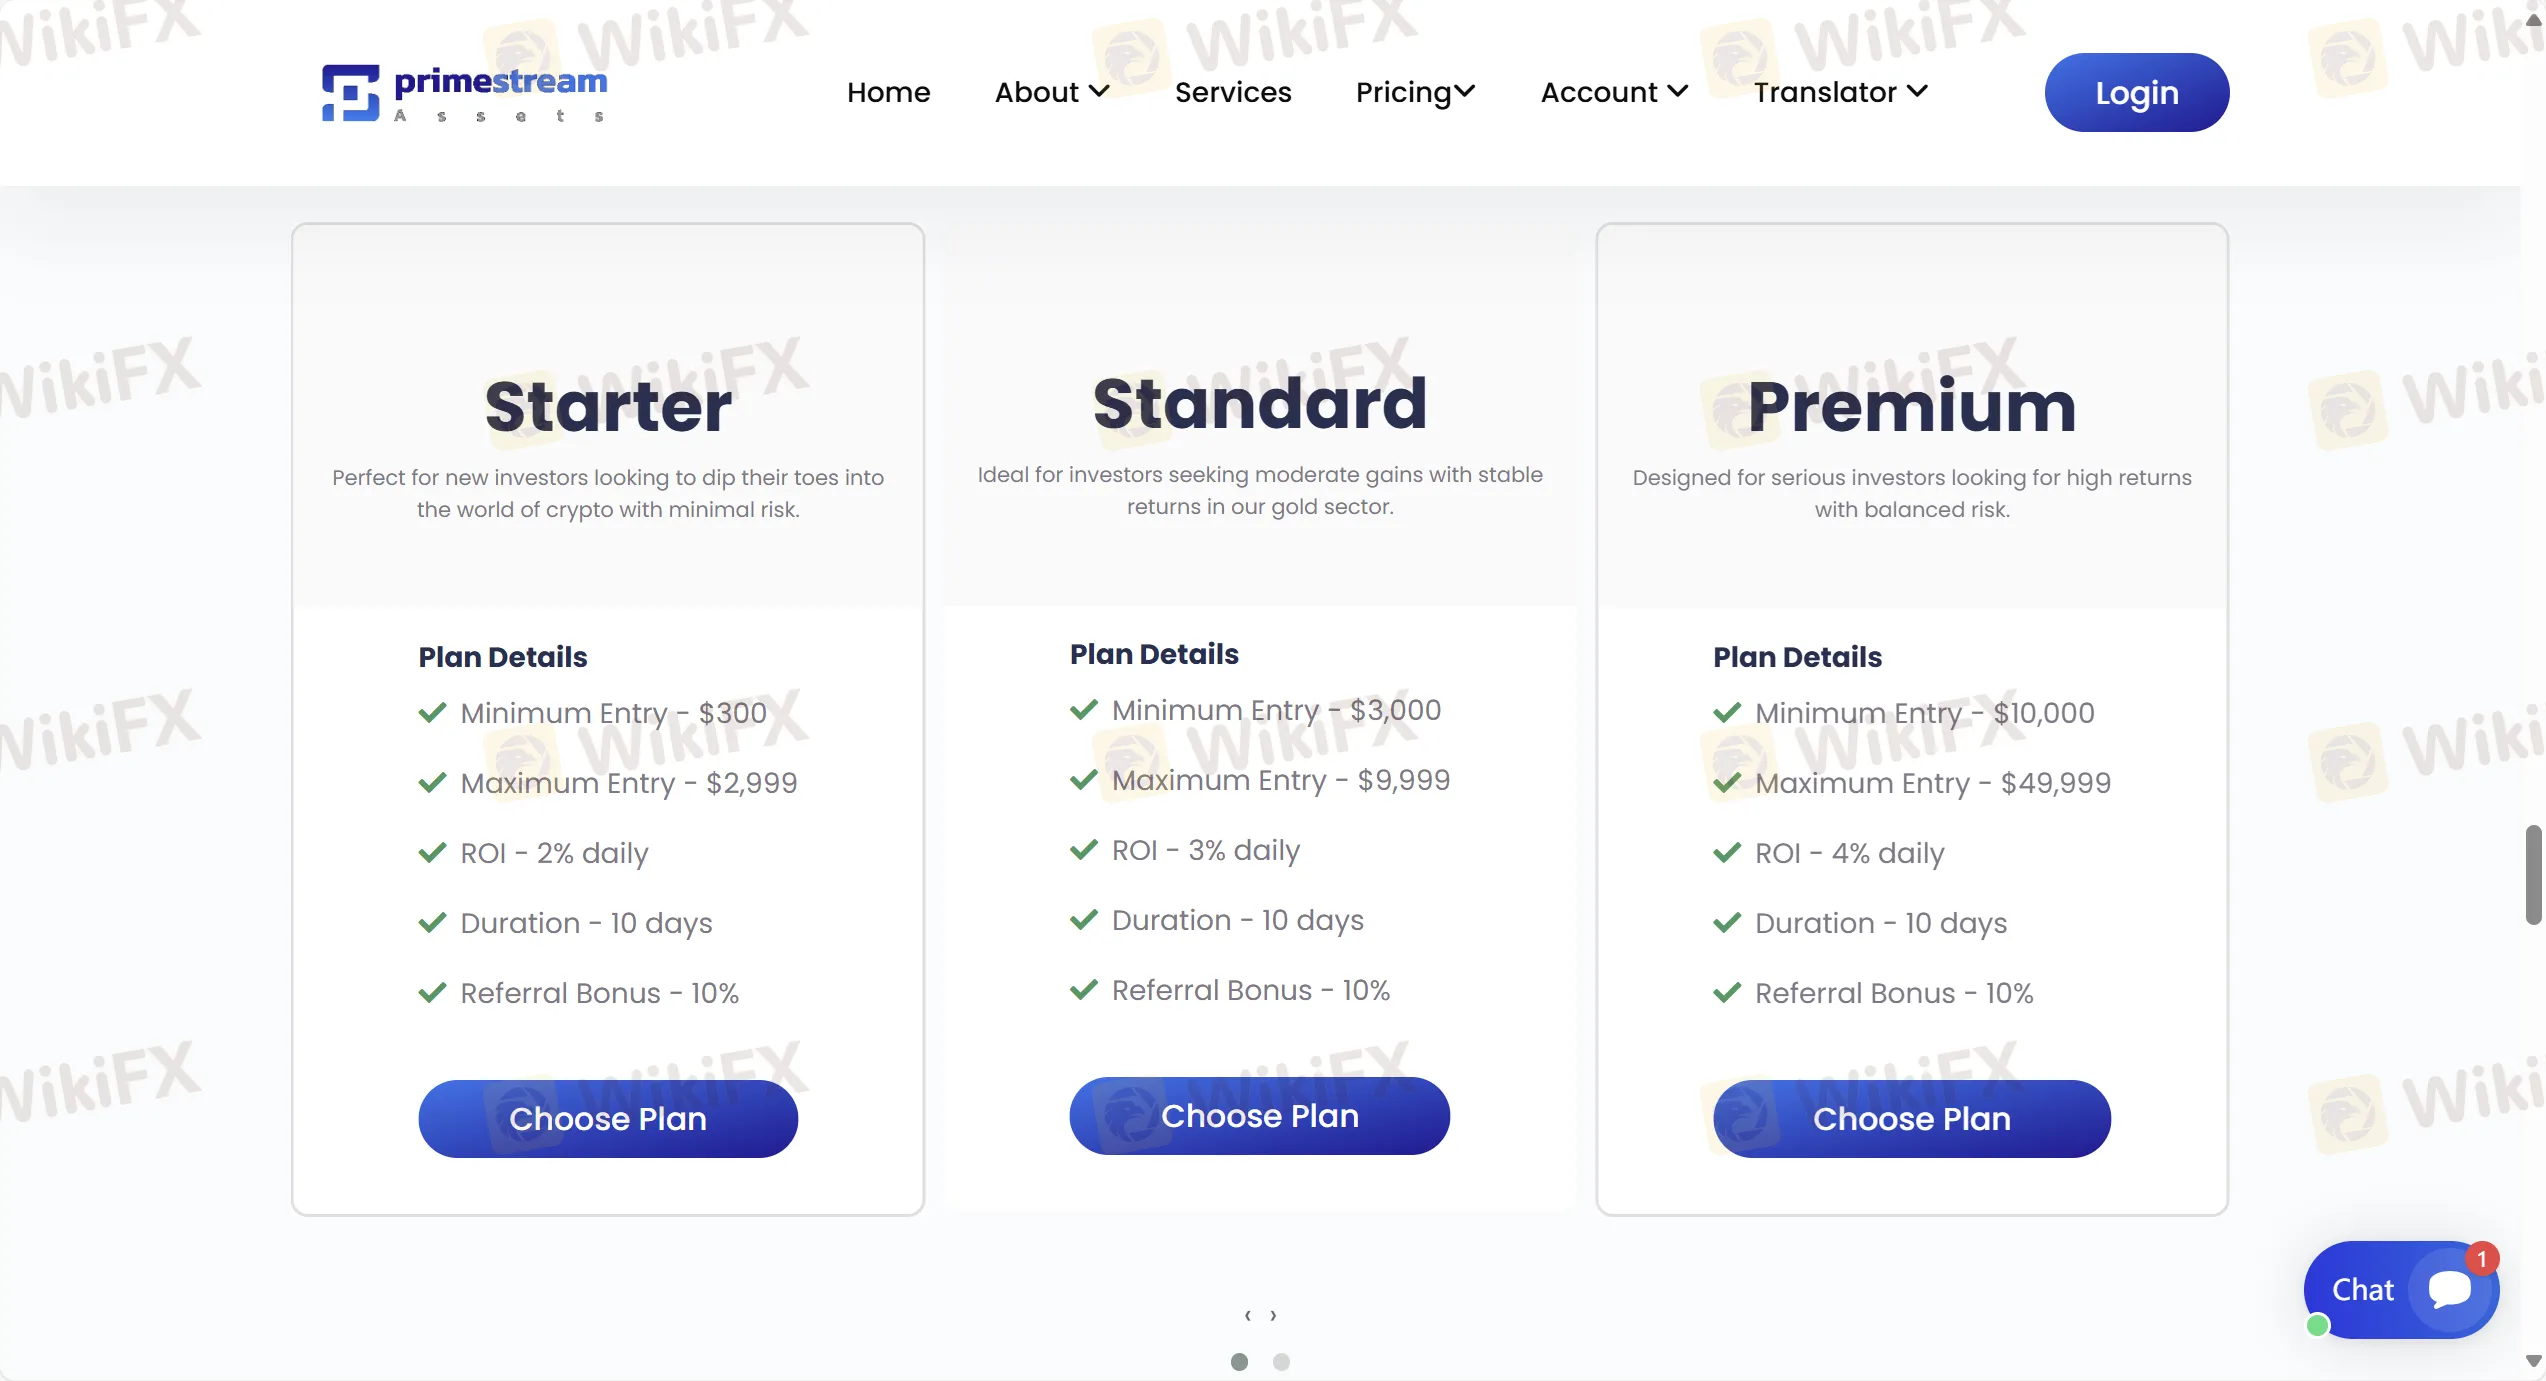Viewport: 2546px width, 1381px height.
Task: Choose the Standard plan
Action: click(x=1259, y=1116)
